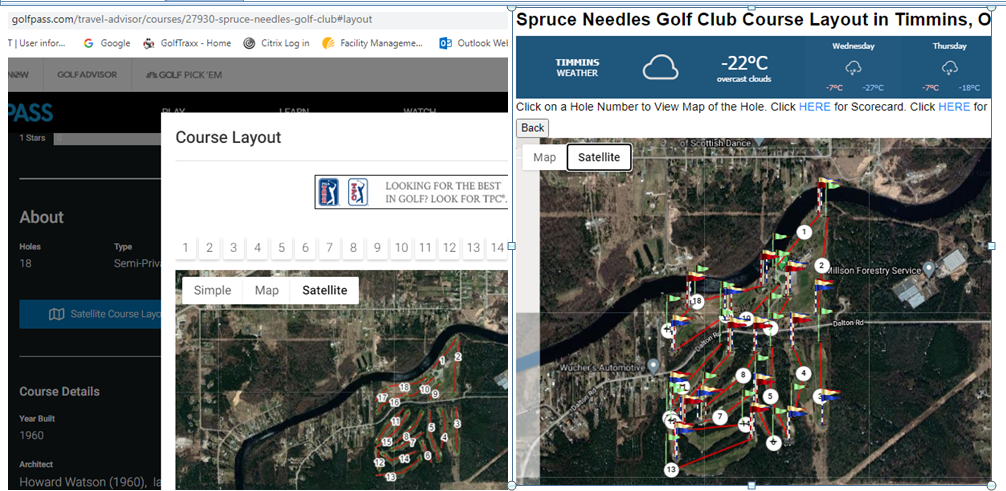Click hole 4 marker on right satellite map
The image size is (1006, 491).
pos(803,373)
